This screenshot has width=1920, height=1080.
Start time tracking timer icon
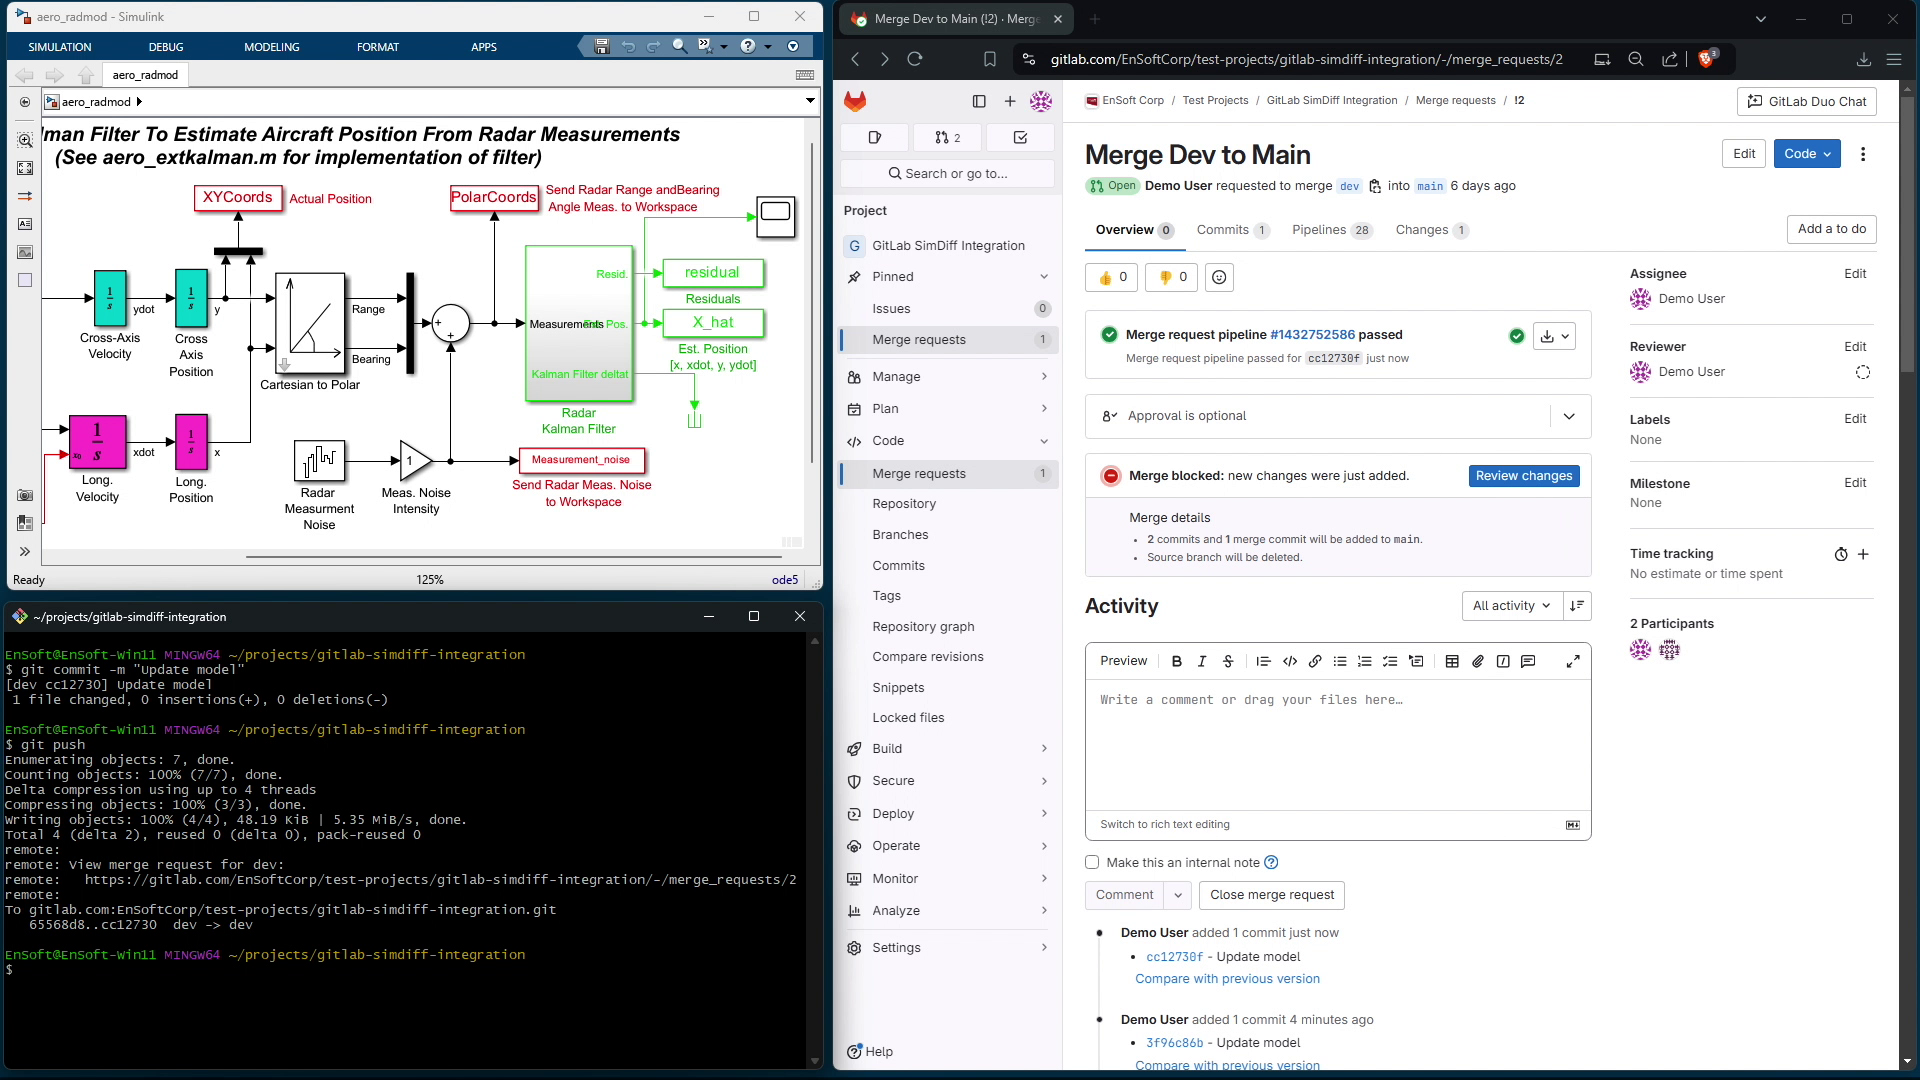click(1841, 554)
